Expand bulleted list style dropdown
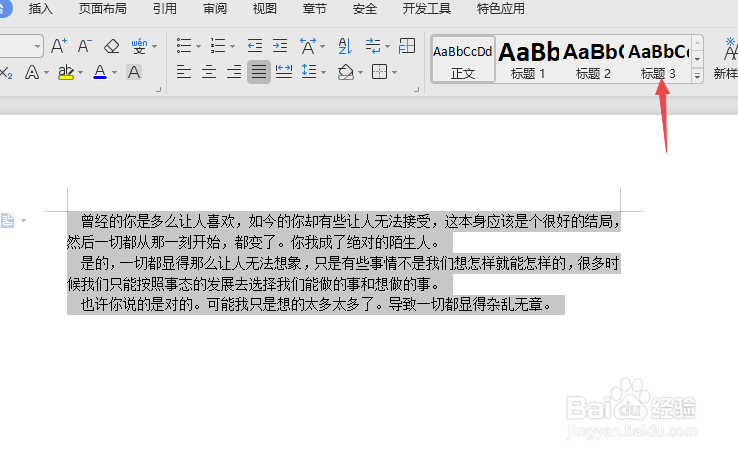The image size is (738, 457). click(x=198, y=47)
